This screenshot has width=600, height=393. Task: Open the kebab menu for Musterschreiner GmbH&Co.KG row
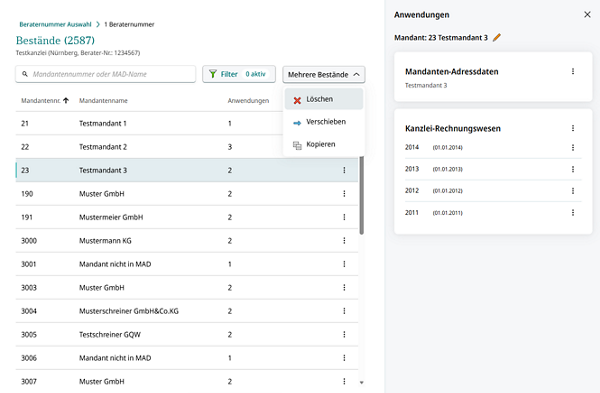click(344, 311)
